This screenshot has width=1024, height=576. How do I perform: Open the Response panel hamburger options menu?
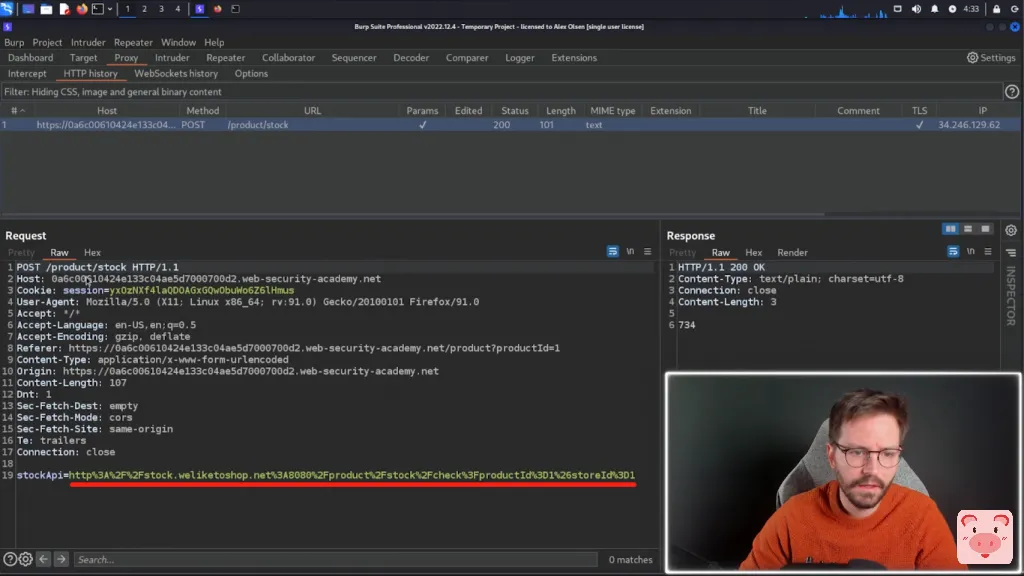pos(986,252)
